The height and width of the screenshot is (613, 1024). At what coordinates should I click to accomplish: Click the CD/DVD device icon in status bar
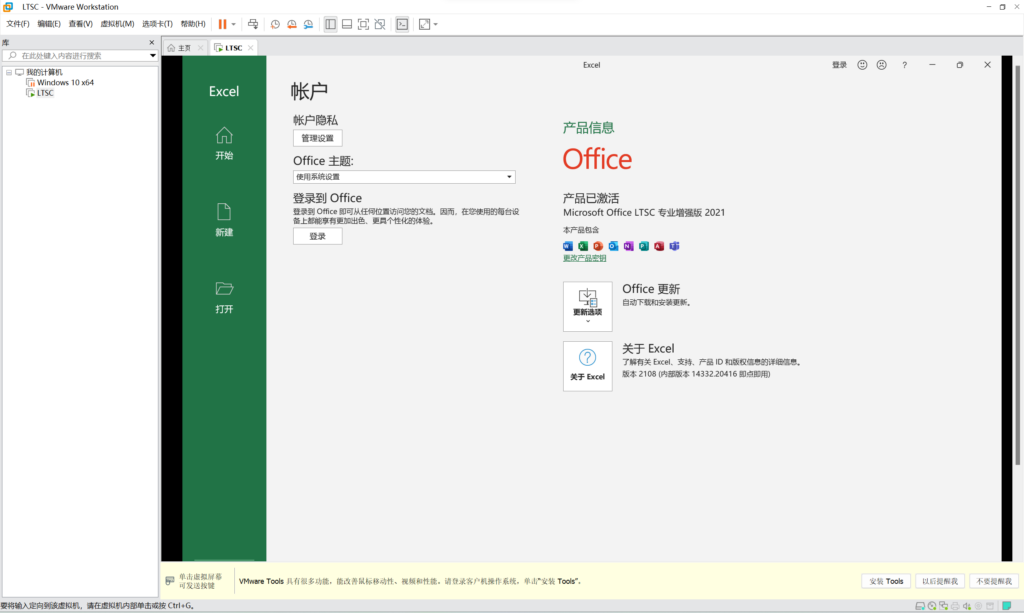[x=932, y=606]
